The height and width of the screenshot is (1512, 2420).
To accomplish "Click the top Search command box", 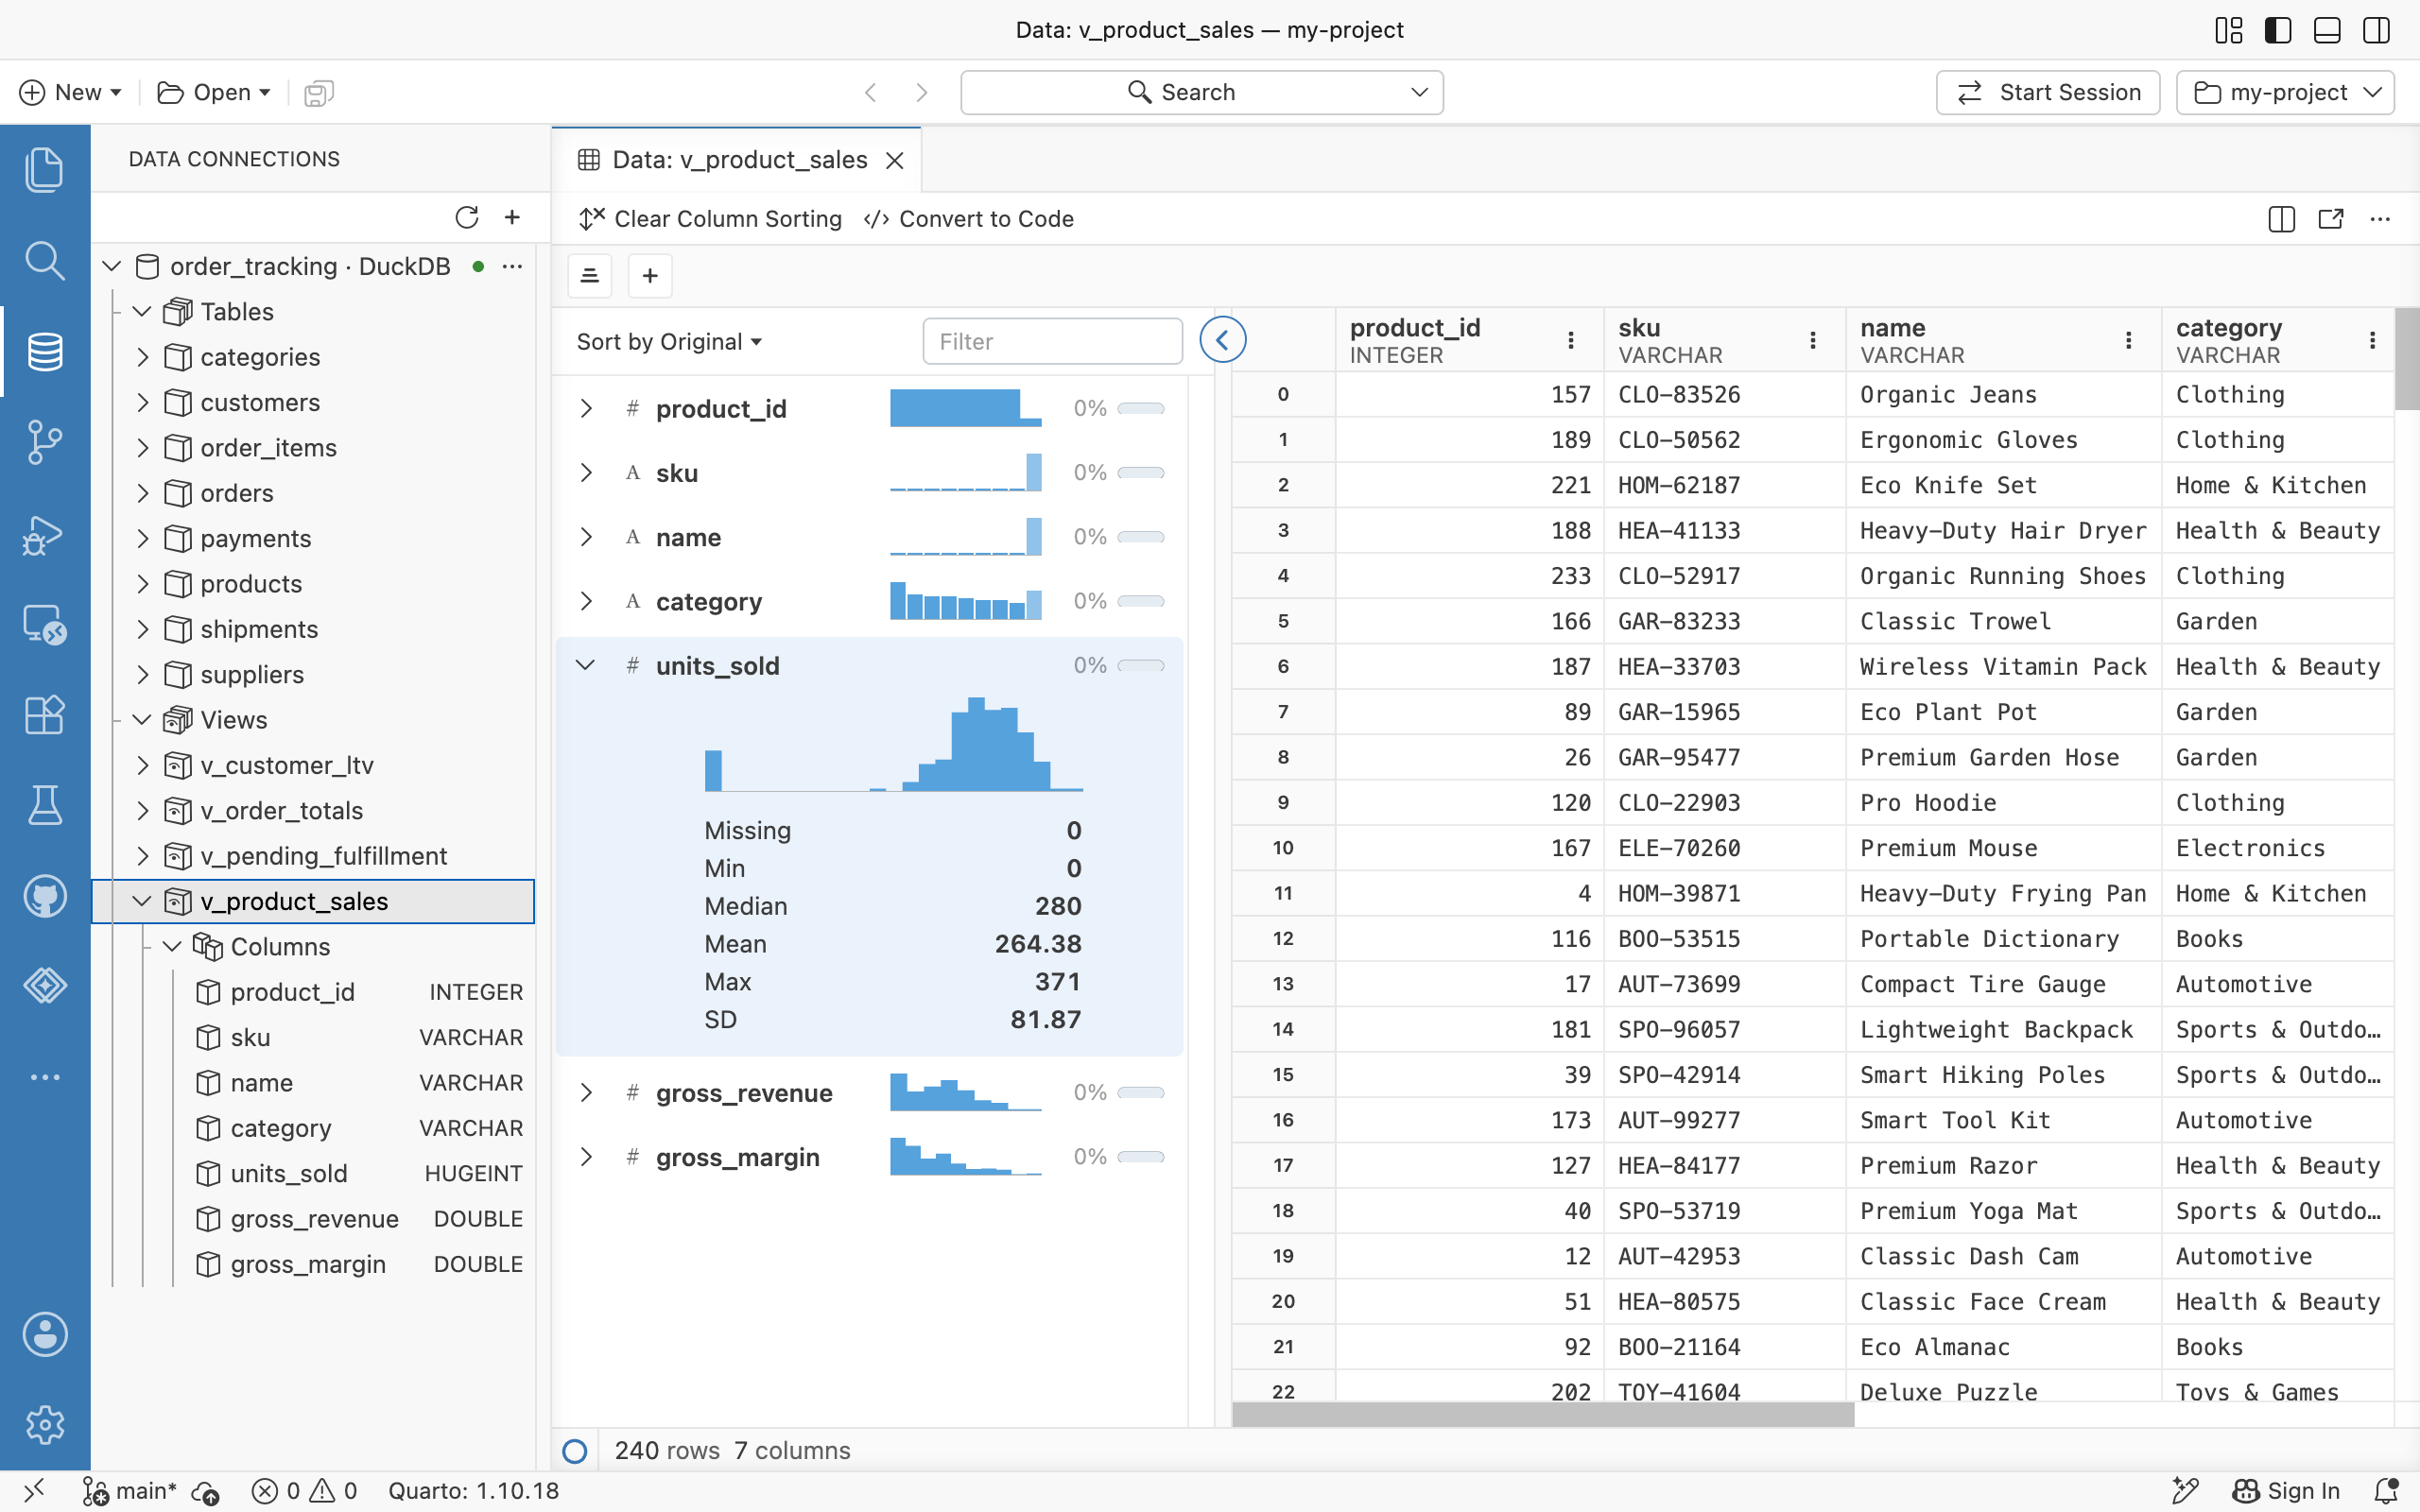I will (1201, 92).
